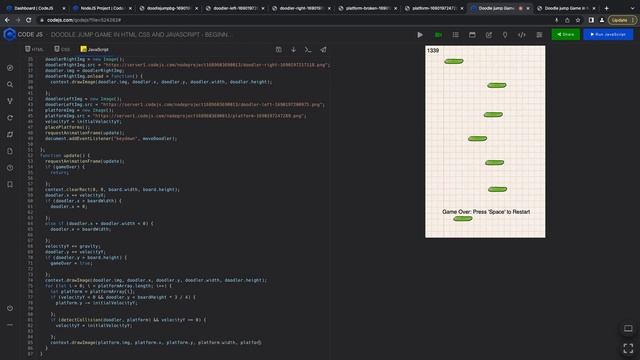Click the browser back arrow
640x360 pixels.
tap(7, 20)
